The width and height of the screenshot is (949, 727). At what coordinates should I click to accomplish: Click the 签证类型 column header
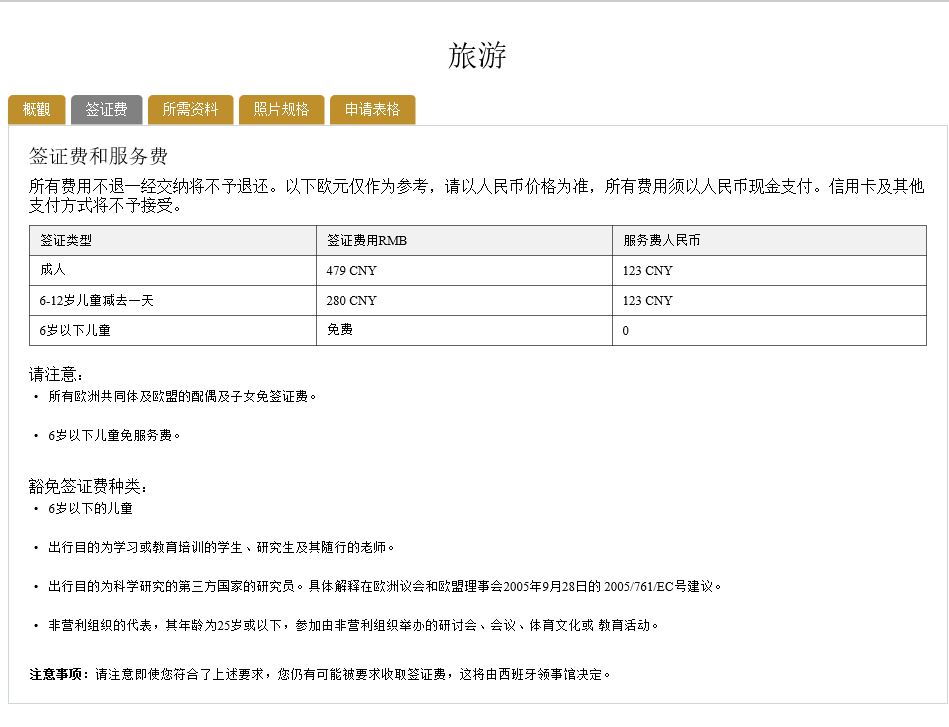coord(66,241)
